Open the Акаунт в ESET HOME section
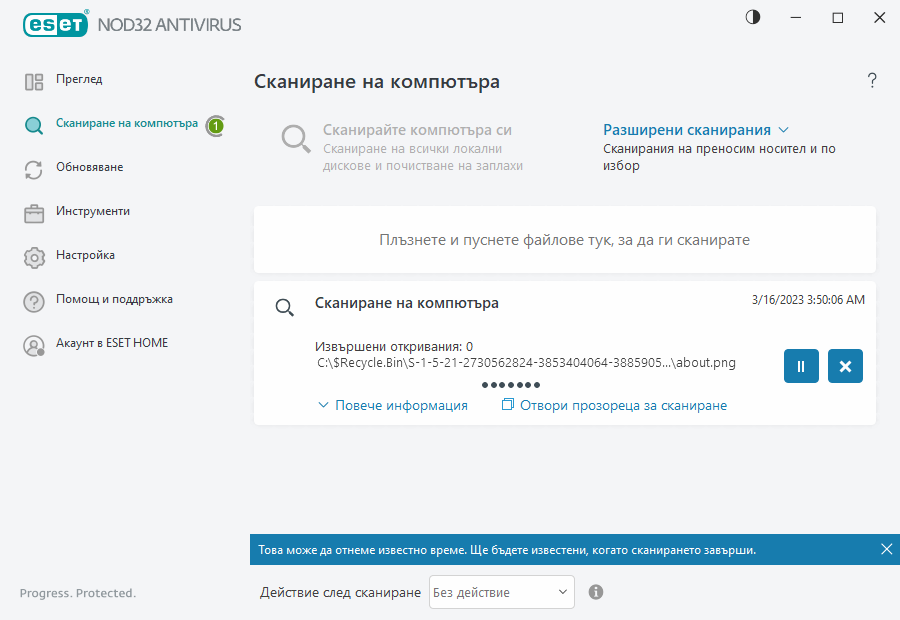 point(113,343)
